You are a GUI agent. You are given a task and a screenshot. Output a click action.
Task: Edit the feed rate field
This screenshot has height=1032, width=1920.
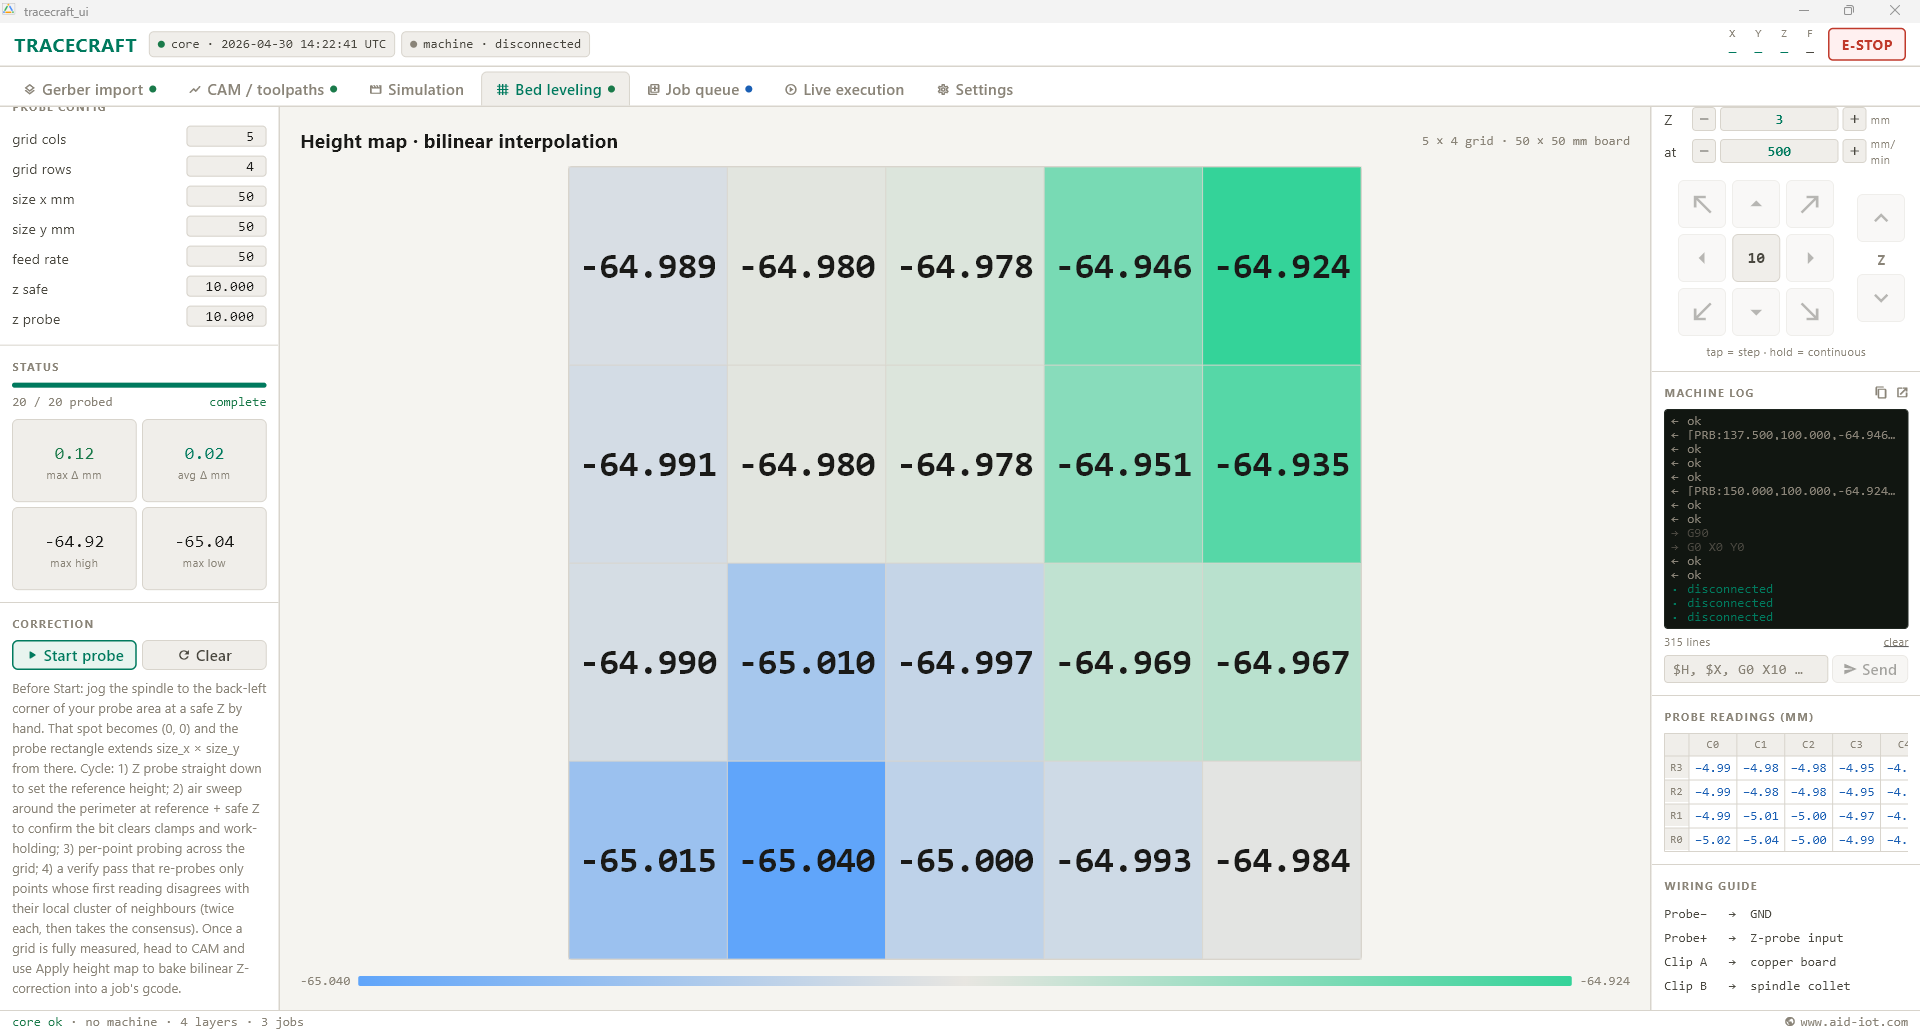point(226,257)
